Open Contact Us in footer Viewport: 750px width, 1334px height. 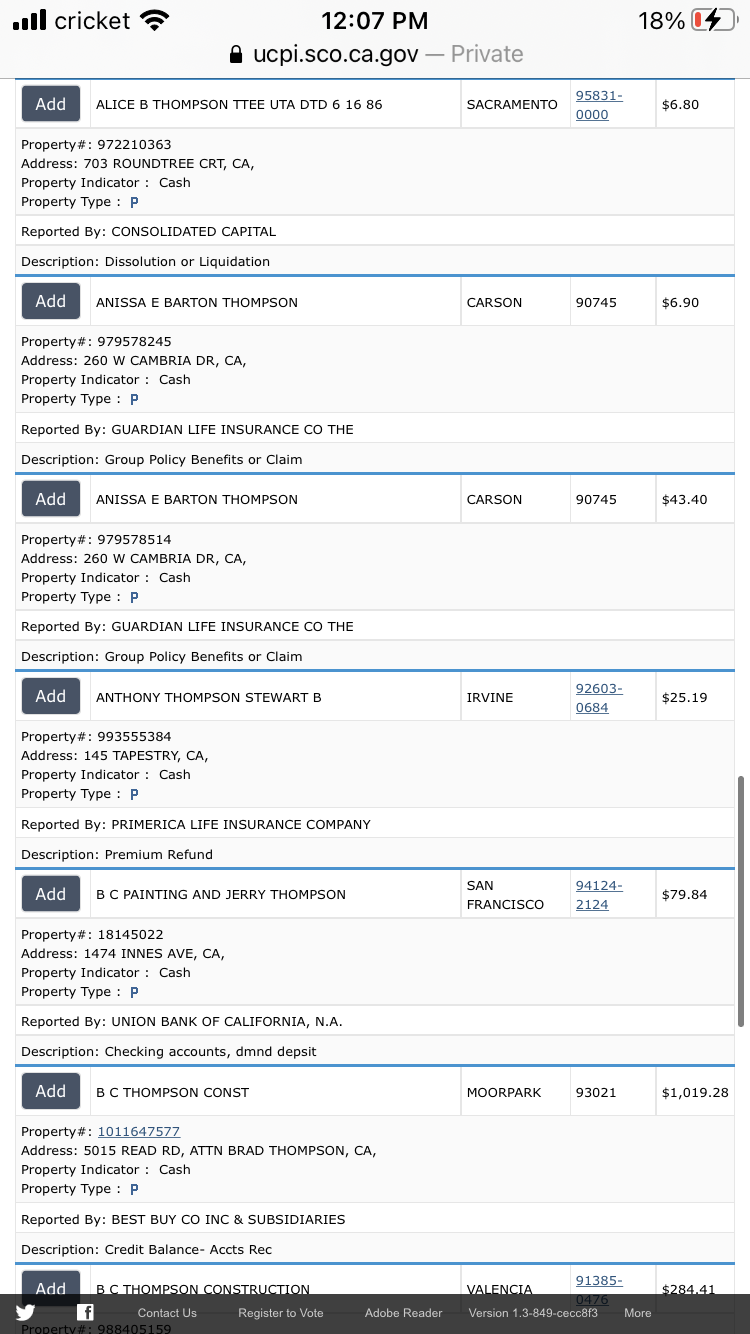(167, 1313)
